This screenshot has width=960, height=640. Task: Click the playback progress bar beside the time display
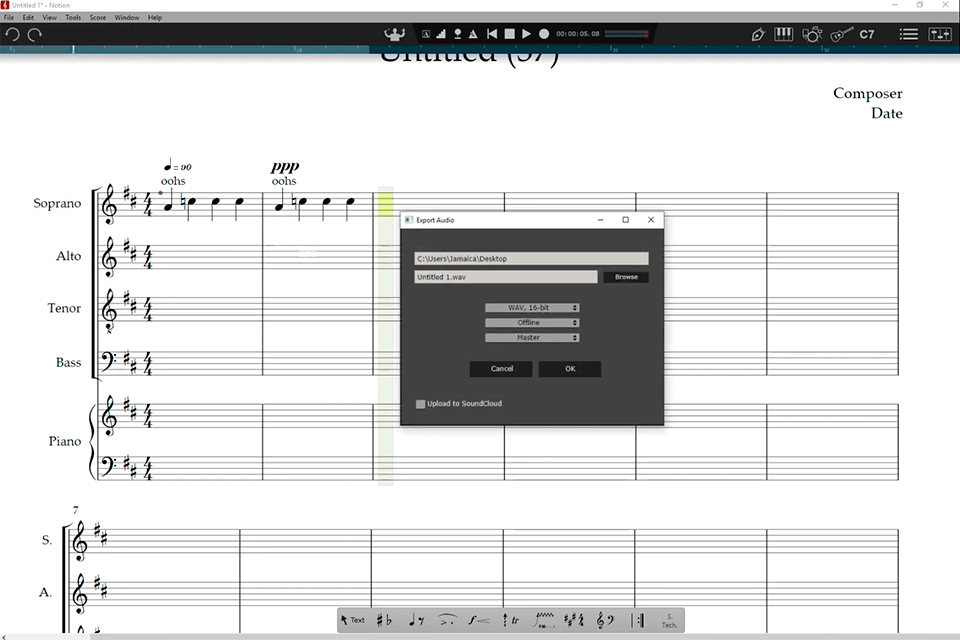[625, 33]
